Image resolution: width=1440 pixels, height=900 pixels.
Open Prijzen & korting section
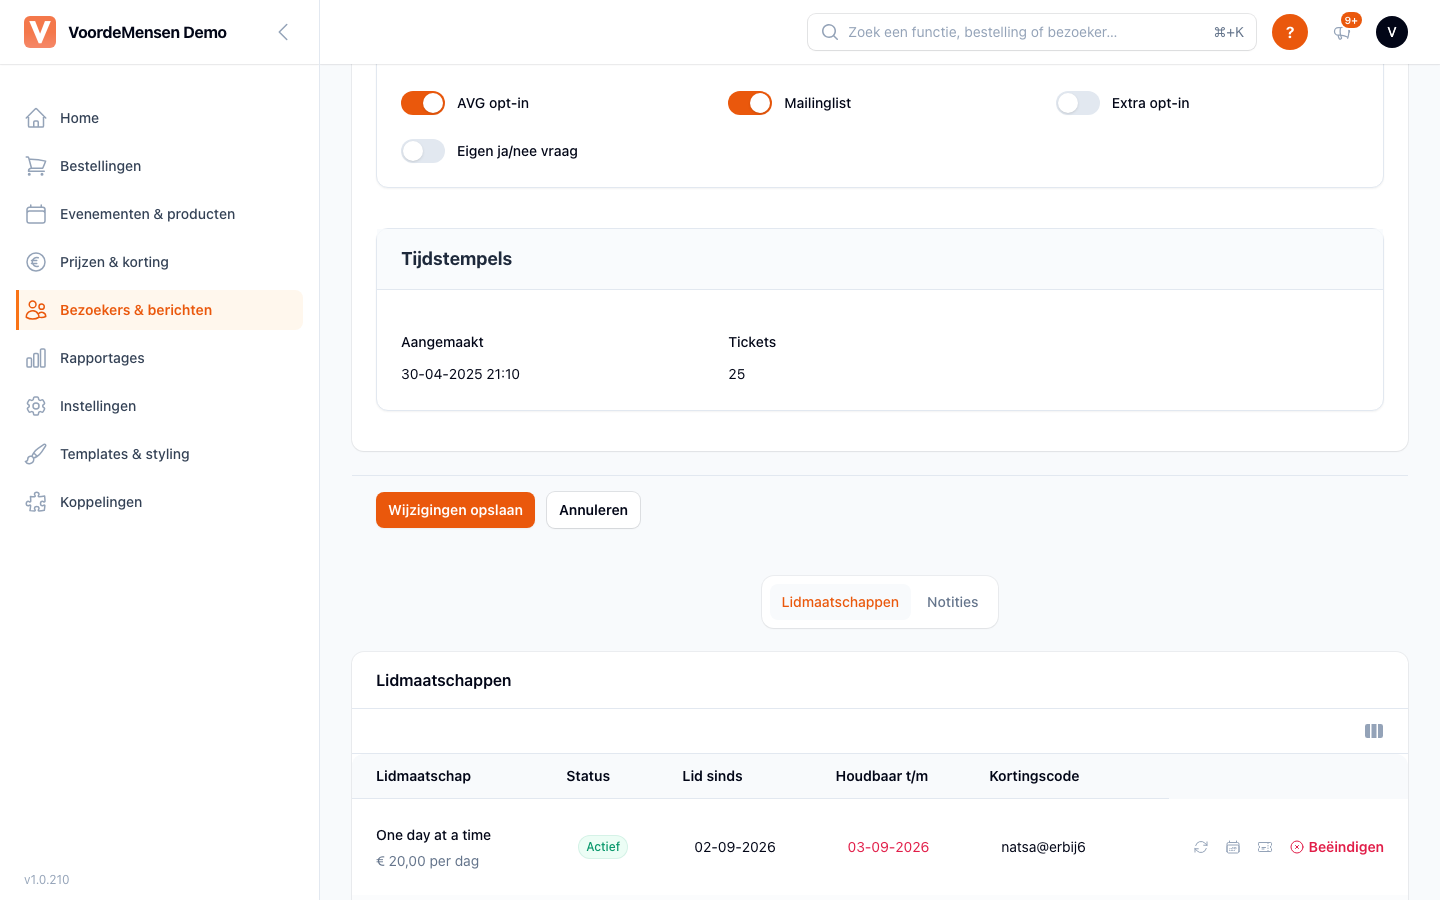pos(160,262)
